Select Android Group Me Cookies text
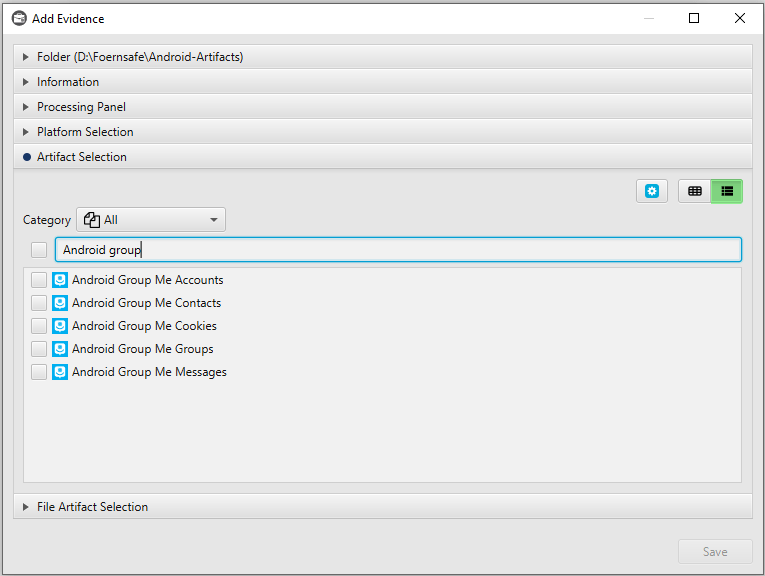The width and height of the screenshot is (765, 576). click(x=144, y=326)
